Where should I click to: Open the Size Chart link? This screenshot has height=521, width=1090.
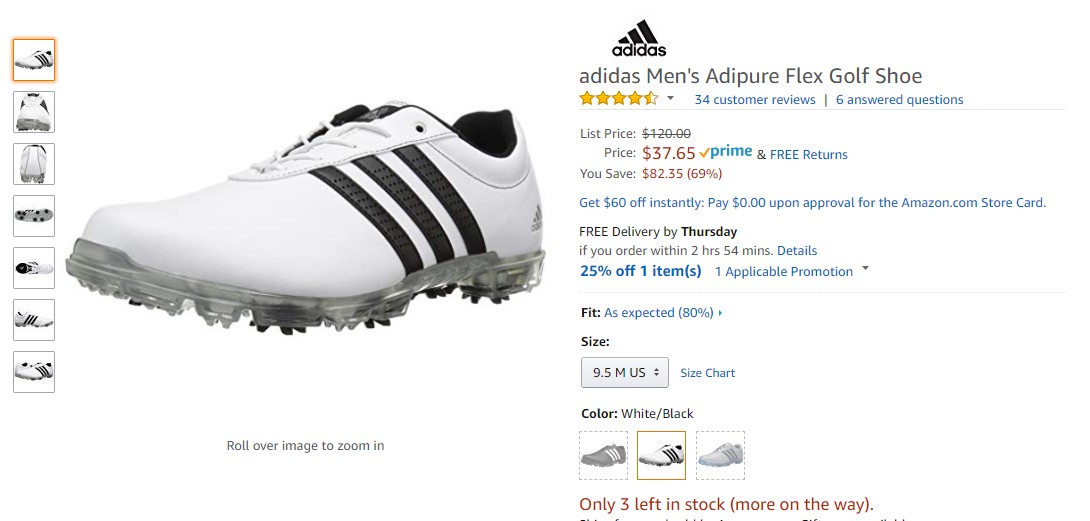pos(707,373)
